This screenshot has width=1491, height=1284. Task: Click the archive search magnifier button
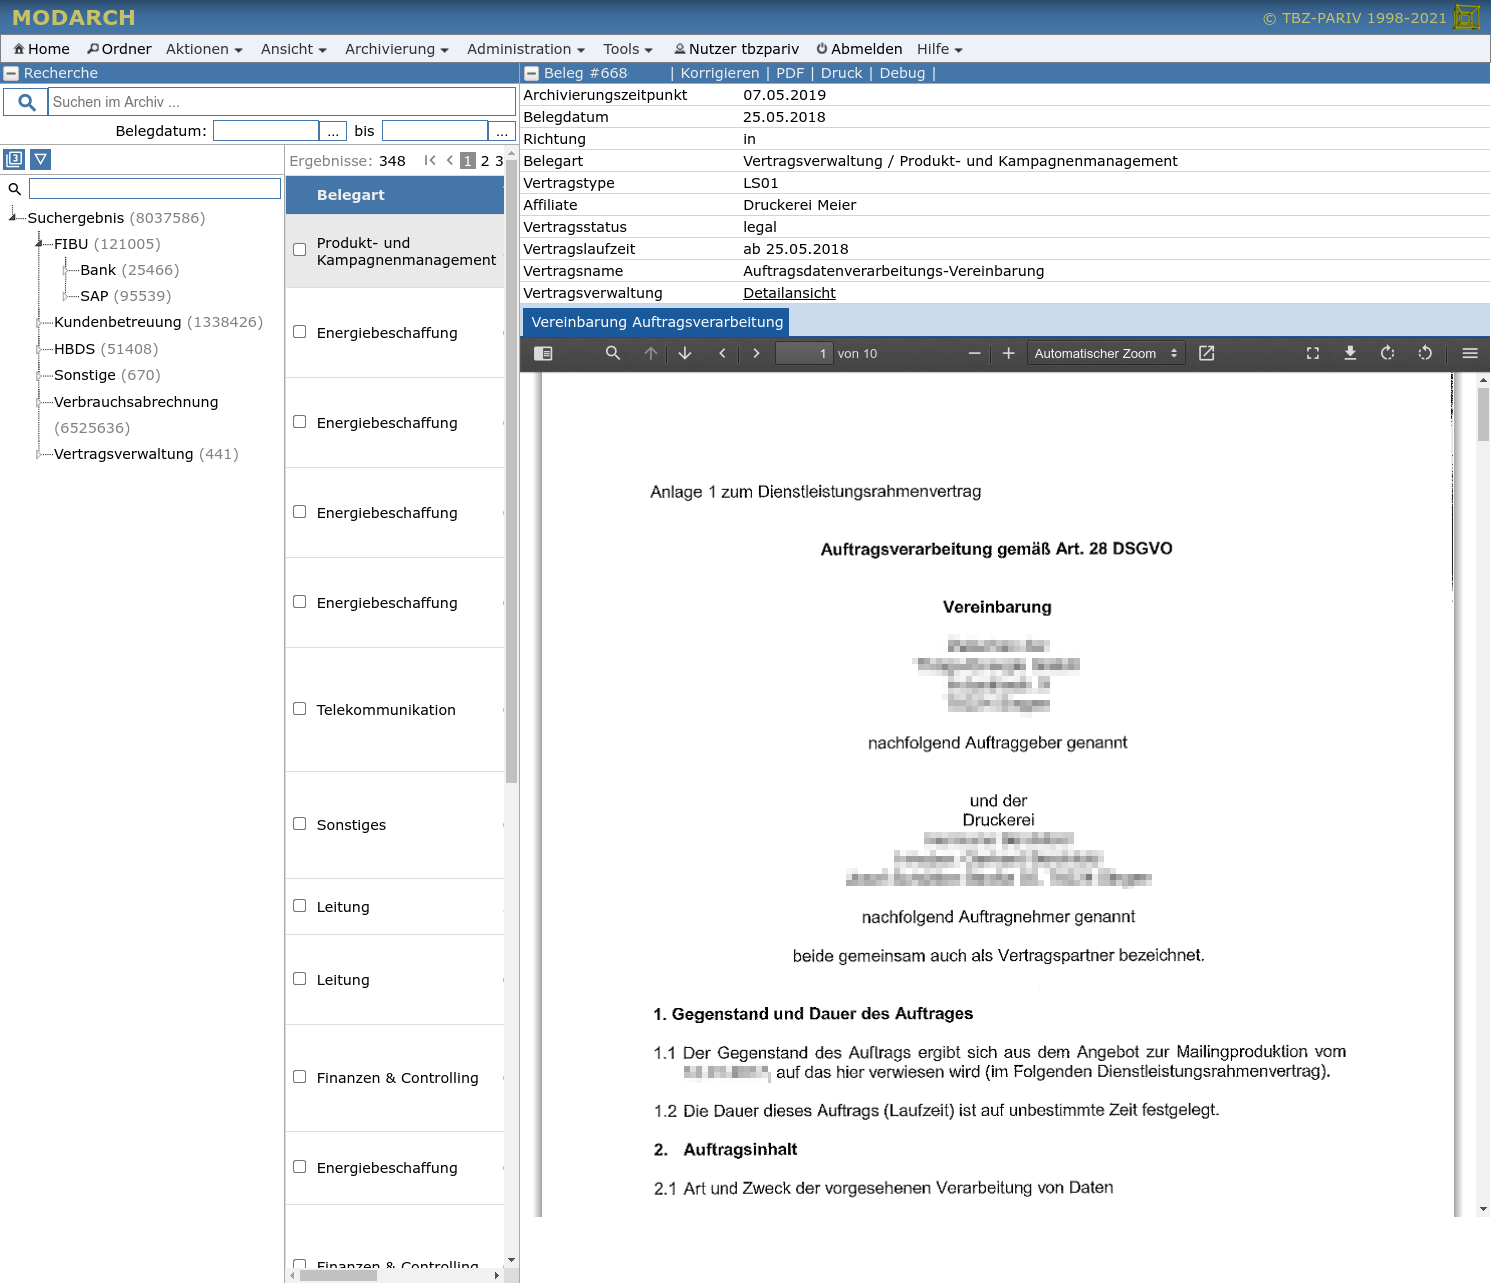[x=26, y=102]
